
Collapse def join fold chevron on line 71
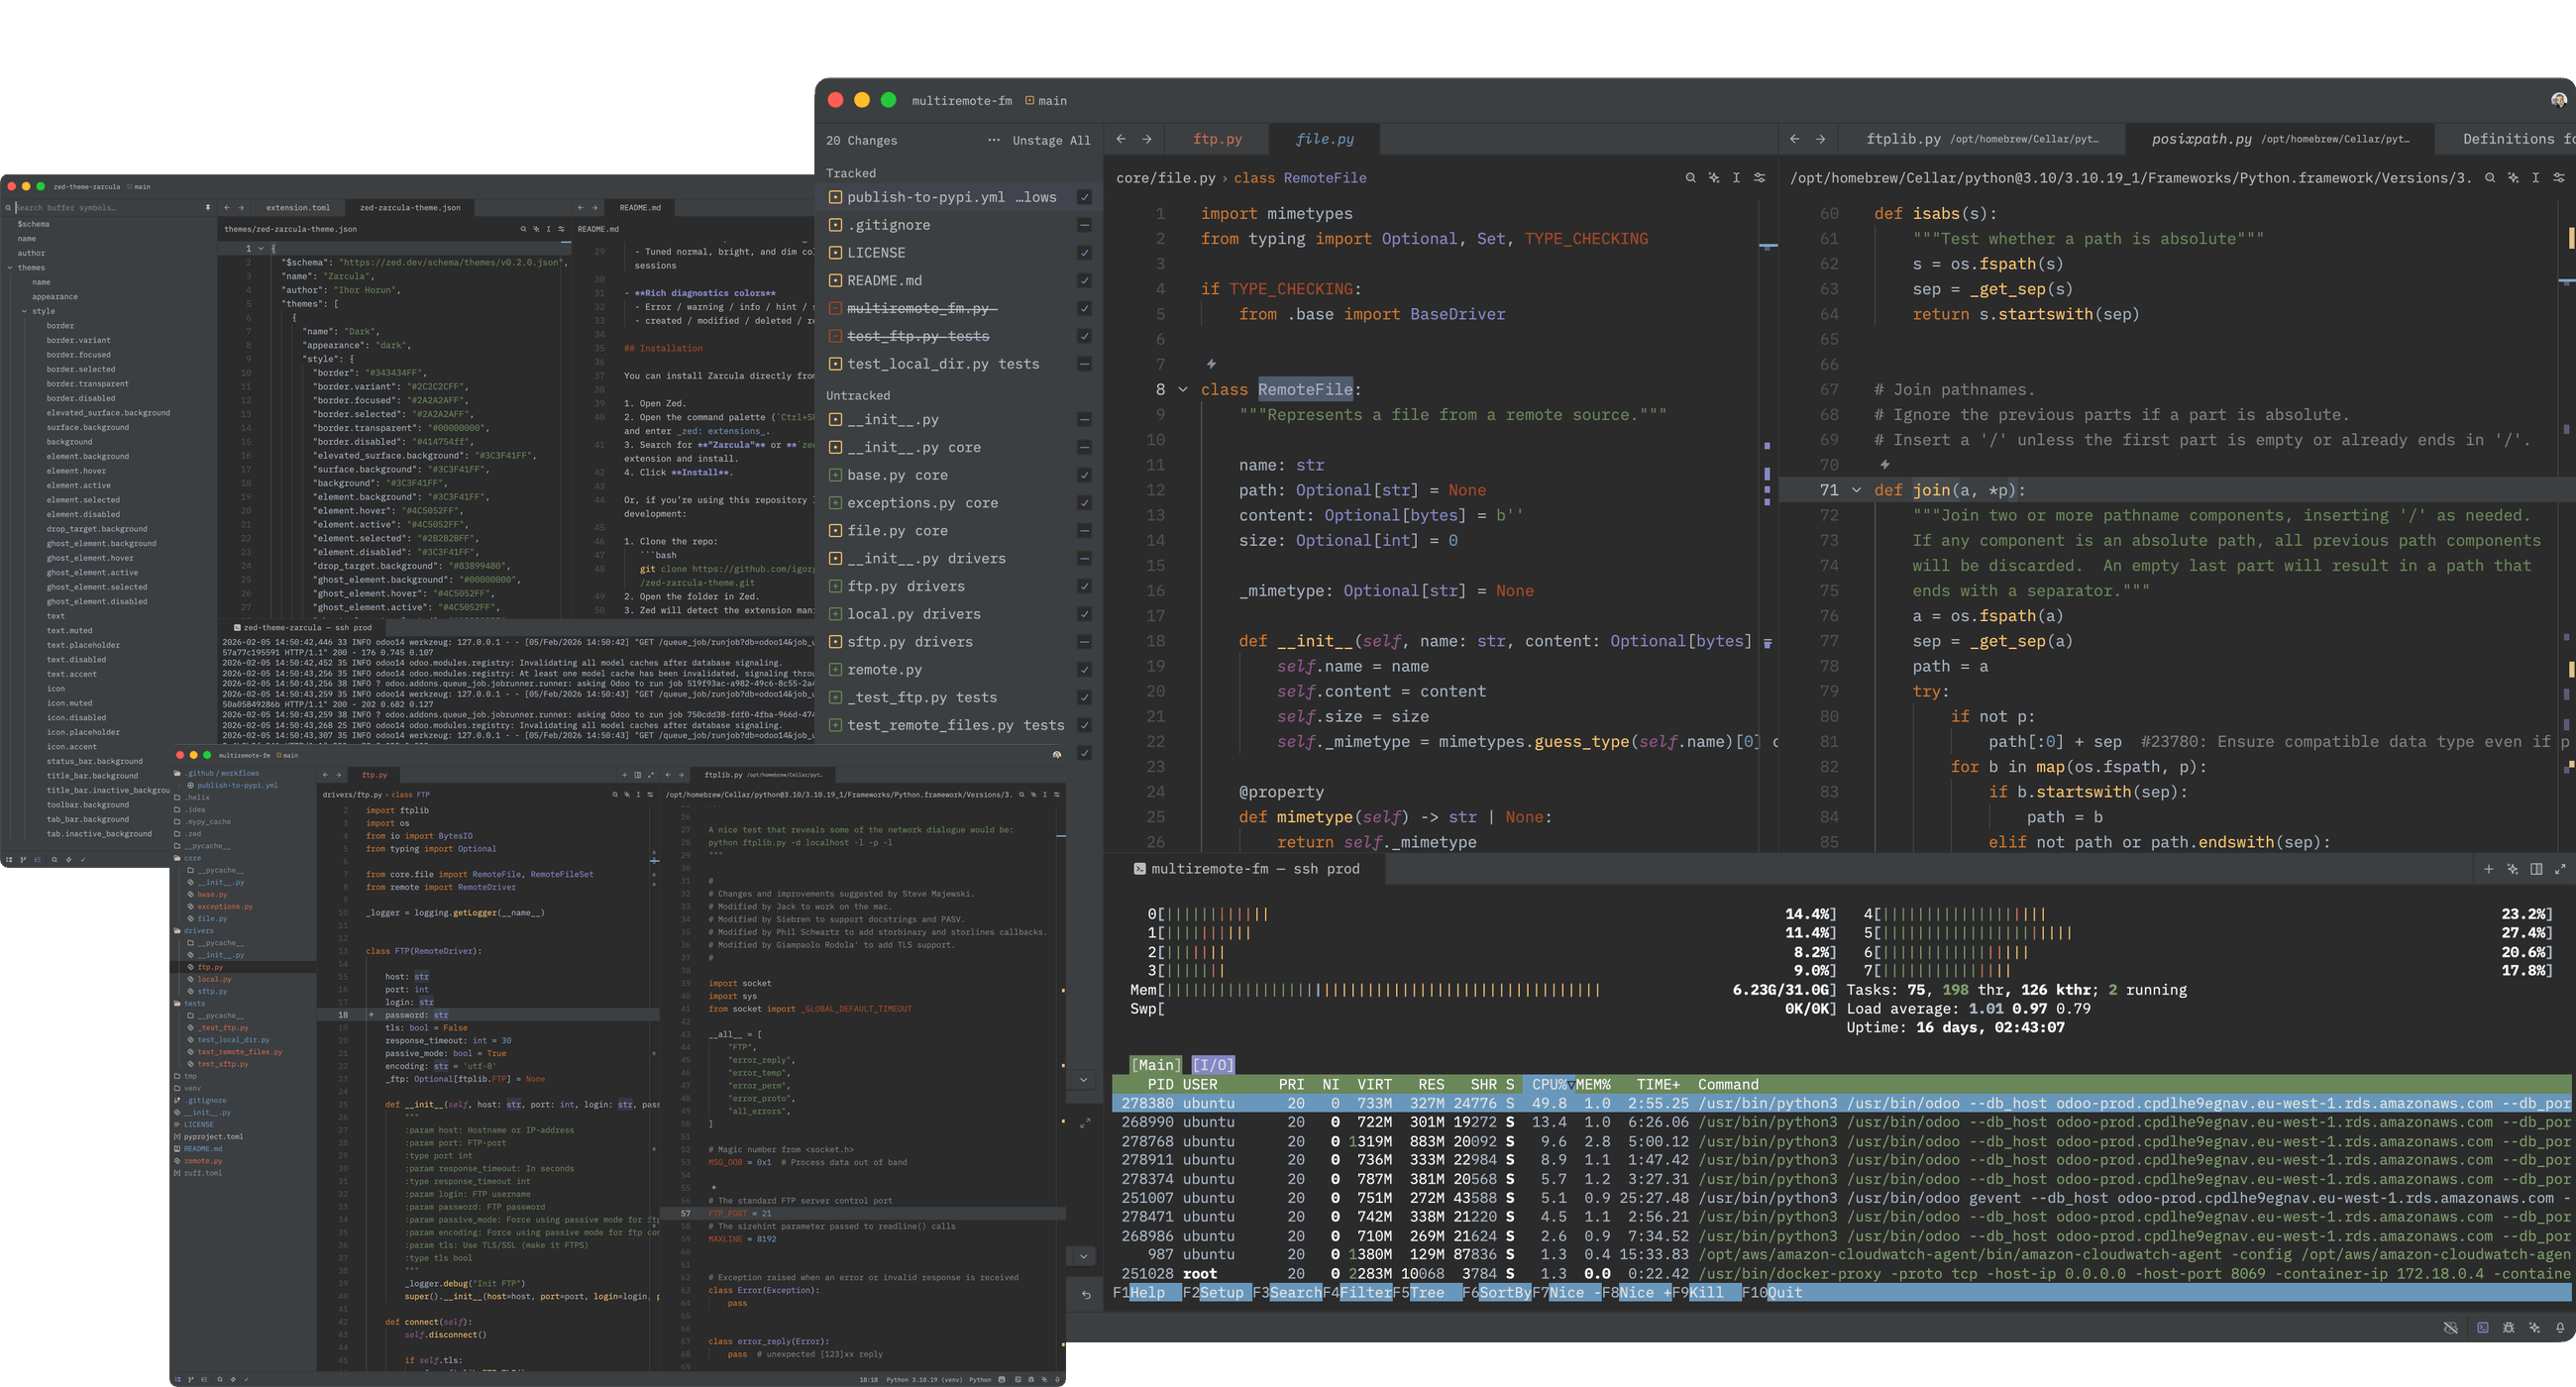click(1856, 490)
